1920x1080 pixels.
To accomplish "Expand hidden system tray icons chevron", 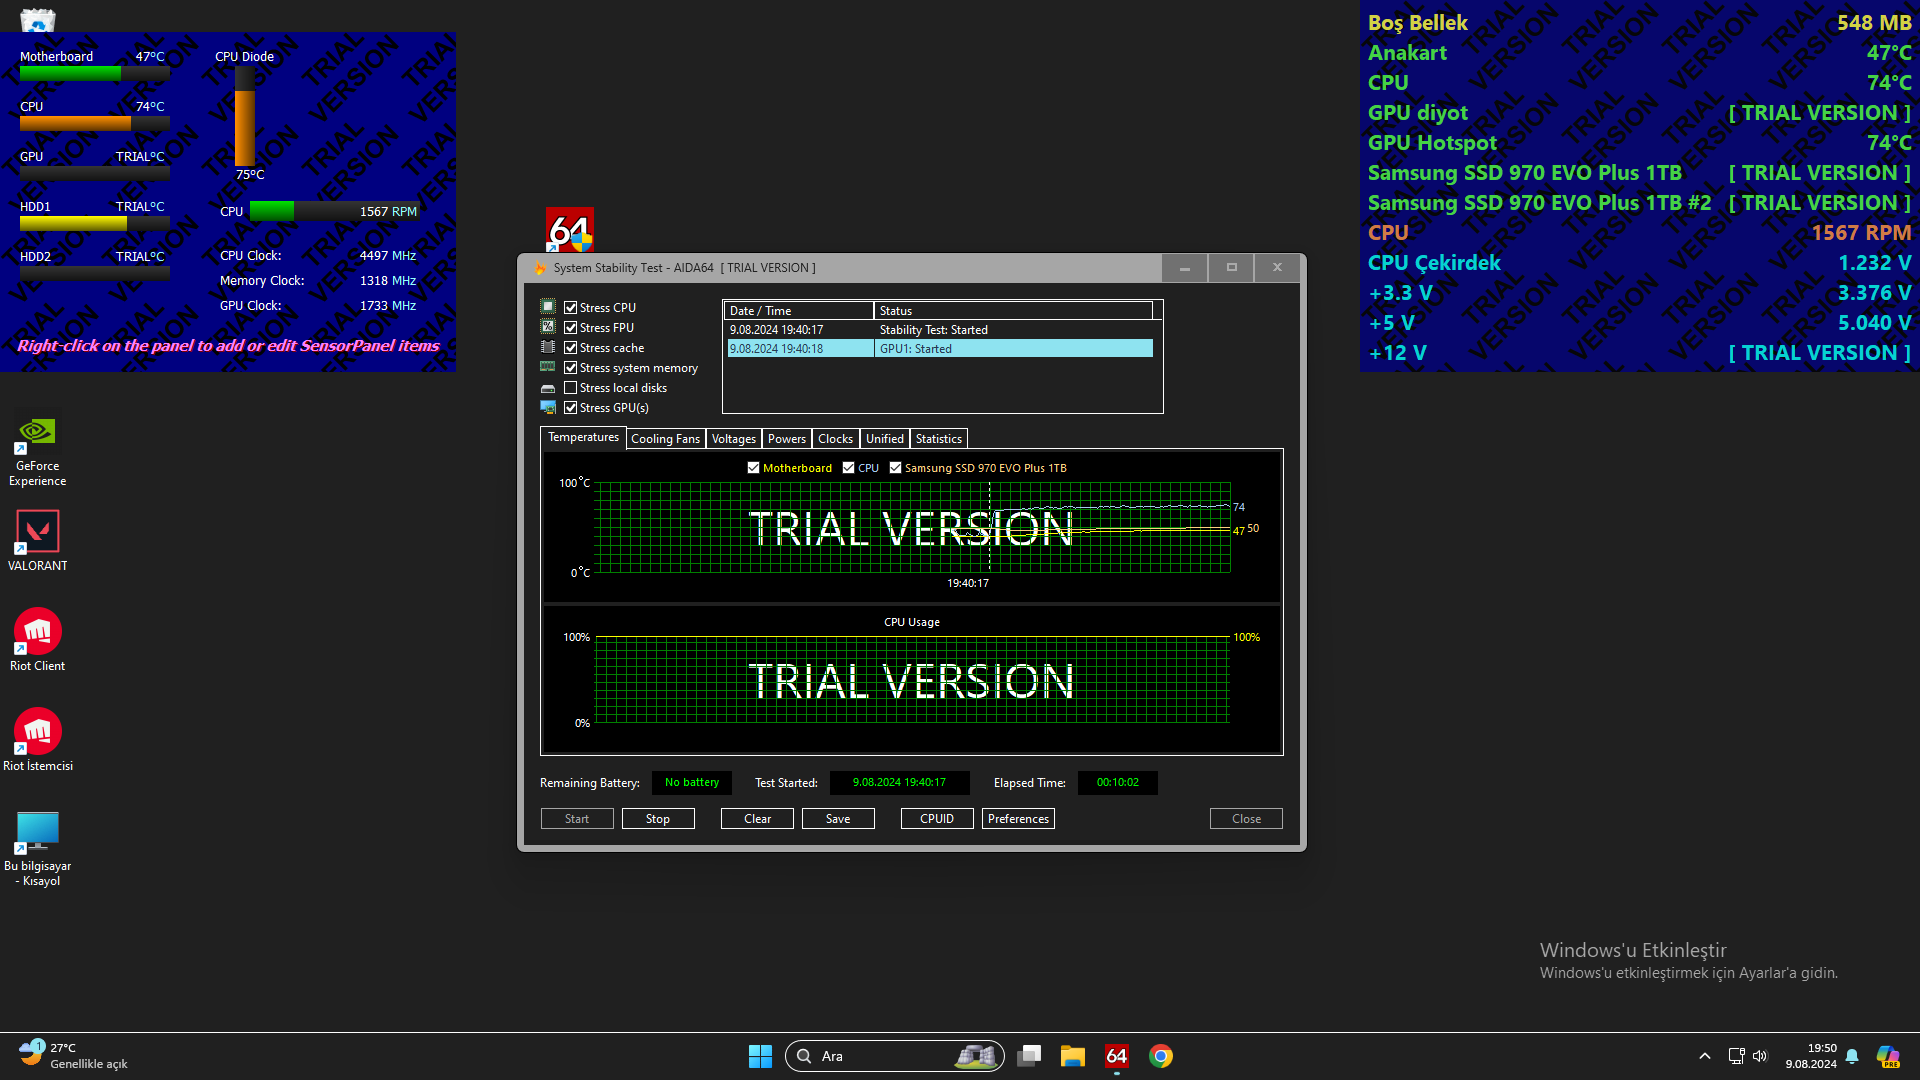I will coord(1704,1056).
